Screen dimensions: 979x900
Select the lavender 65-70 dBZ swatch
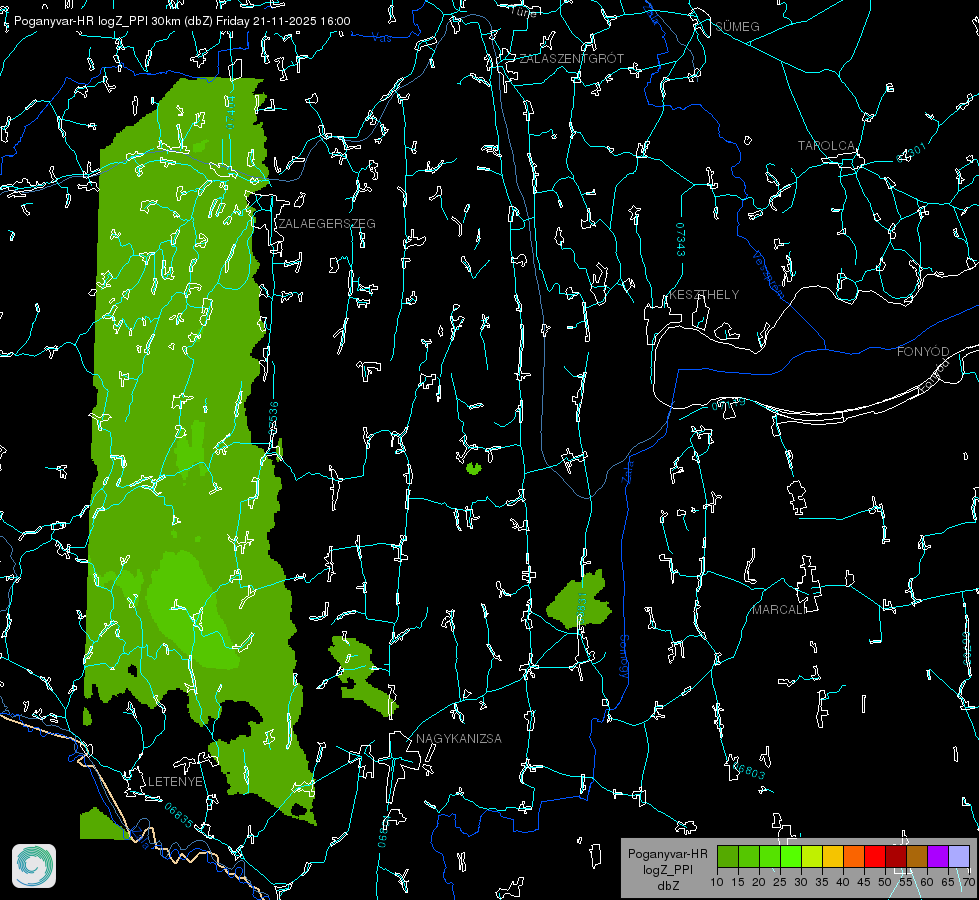959,856
